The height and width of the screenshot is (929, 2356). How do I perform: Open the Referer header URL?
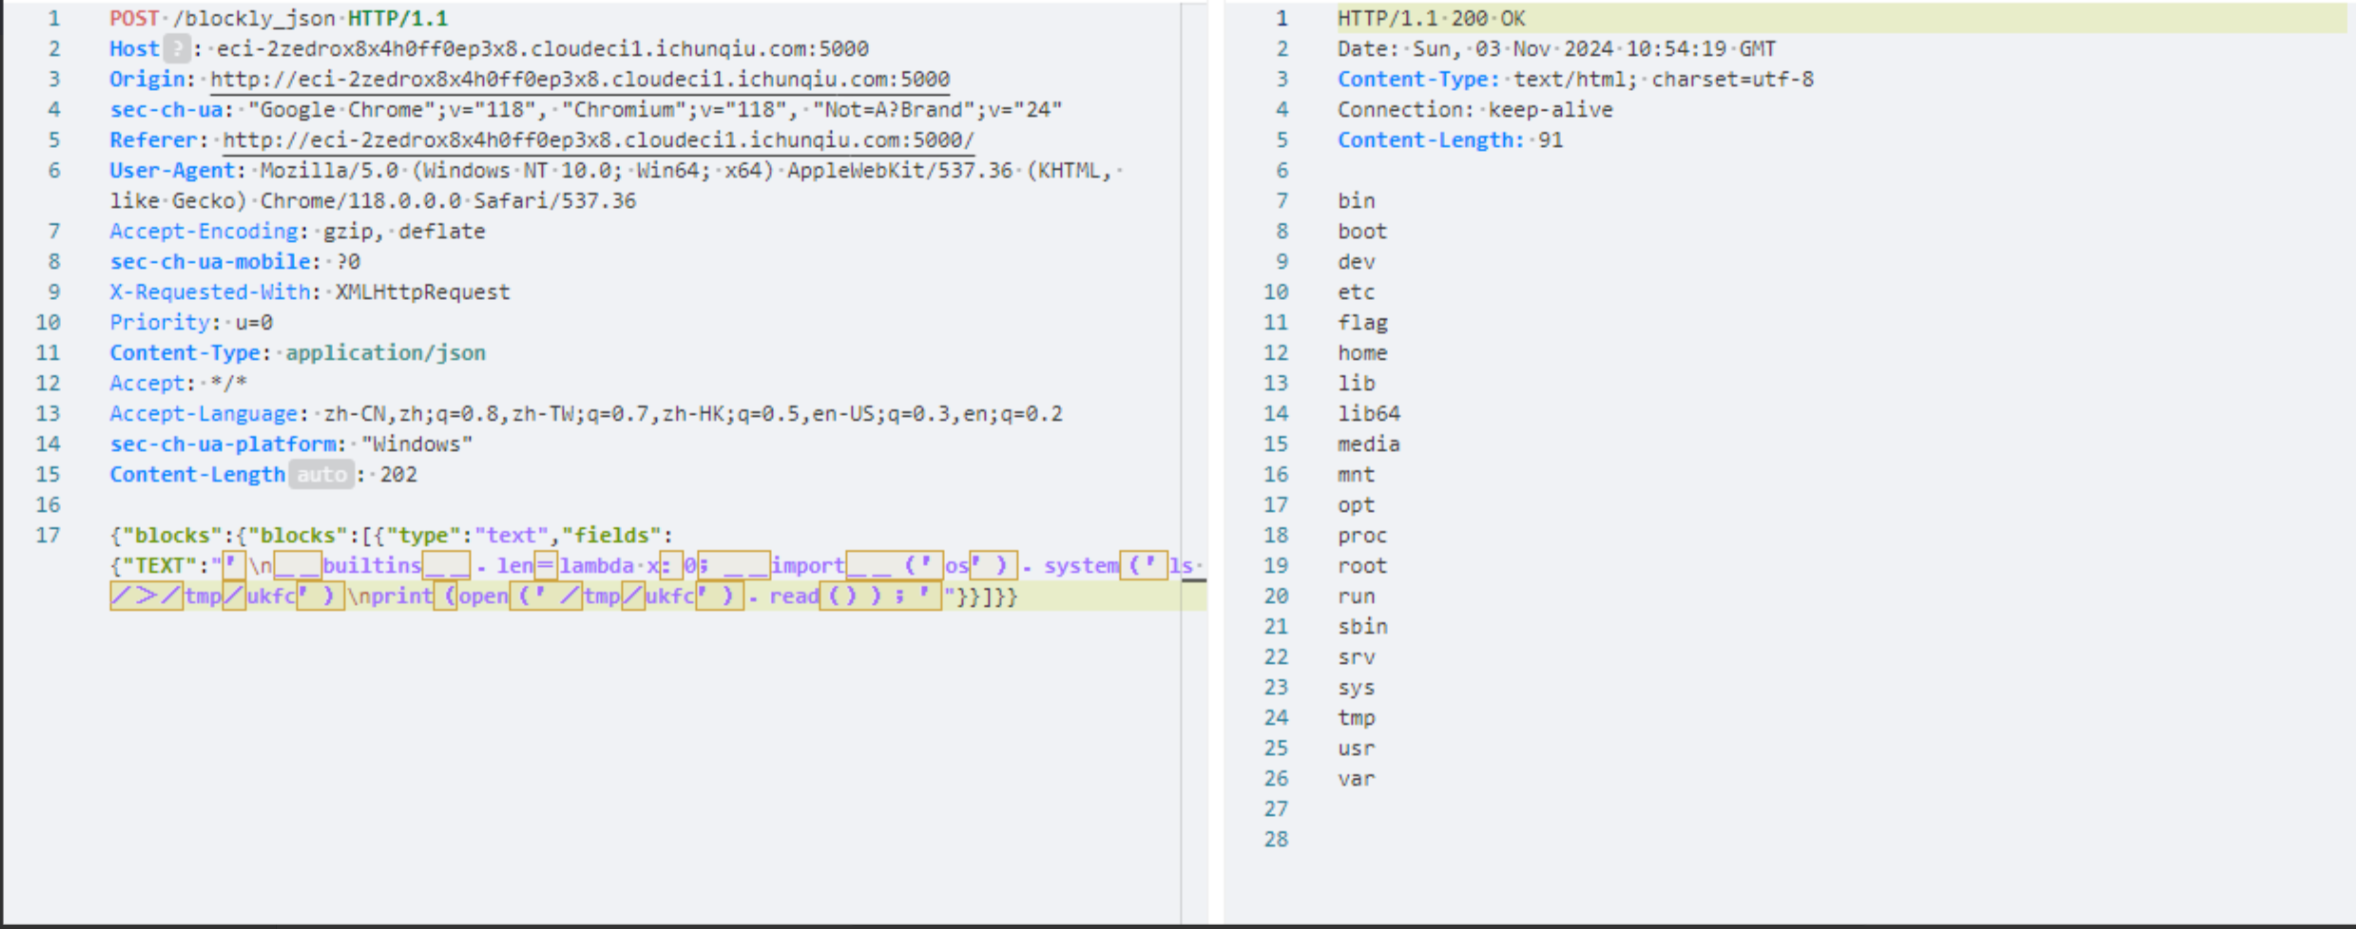598,140
